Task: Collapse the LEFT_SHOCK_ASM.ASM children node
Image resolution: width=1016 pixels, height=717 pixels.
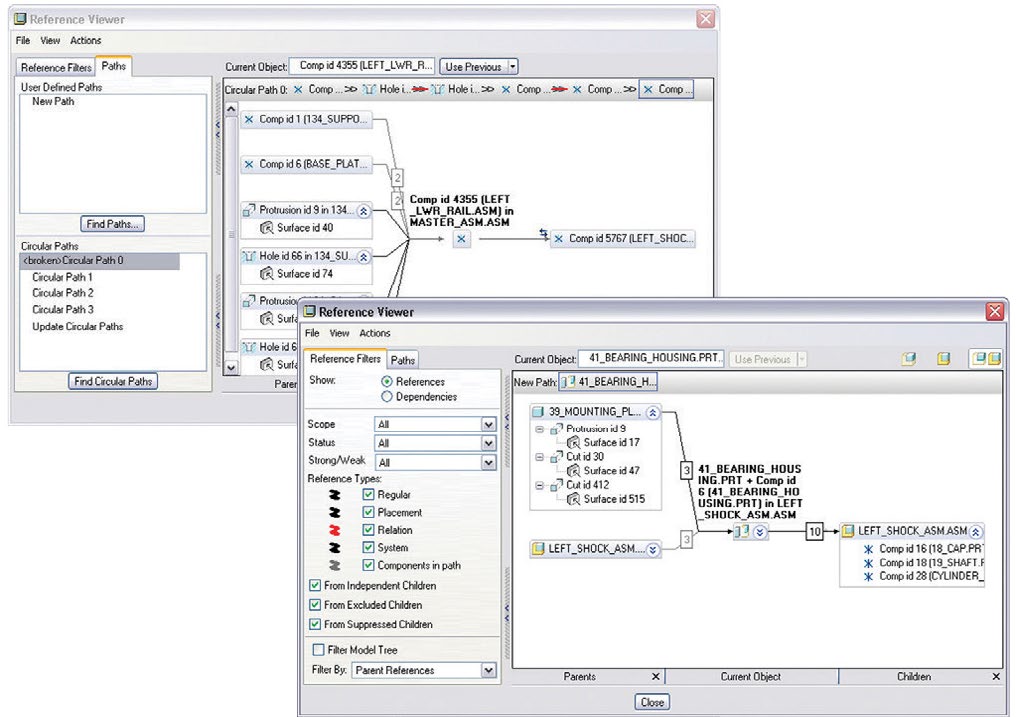Action: tap(976, 532)
